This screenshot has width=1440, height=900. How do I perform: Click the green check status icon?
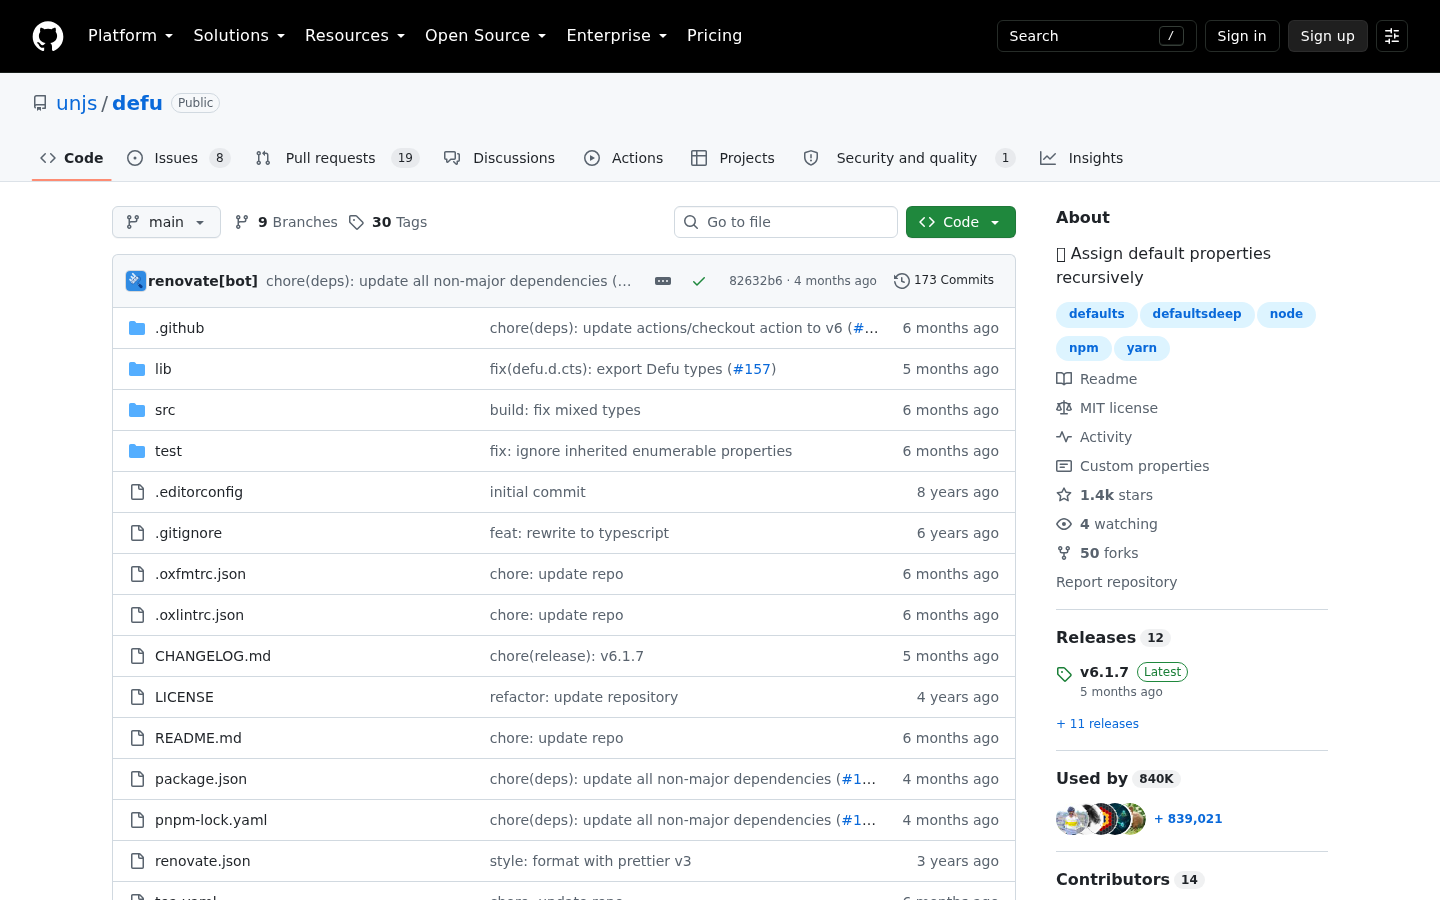click(x=699, y=281)
